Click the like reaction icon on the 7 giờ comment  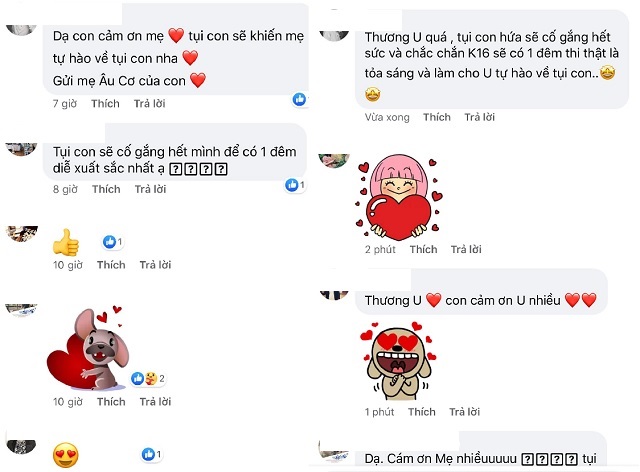click(x=299, y=99)
